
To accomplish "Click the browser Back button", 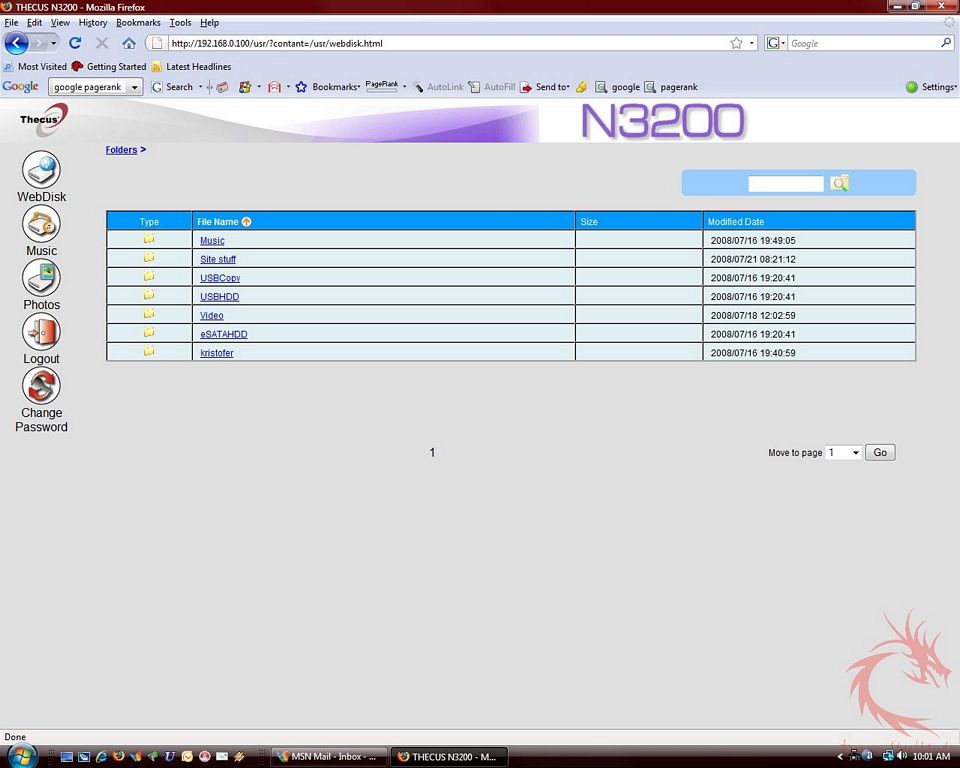I will click(x=17, y=43).
